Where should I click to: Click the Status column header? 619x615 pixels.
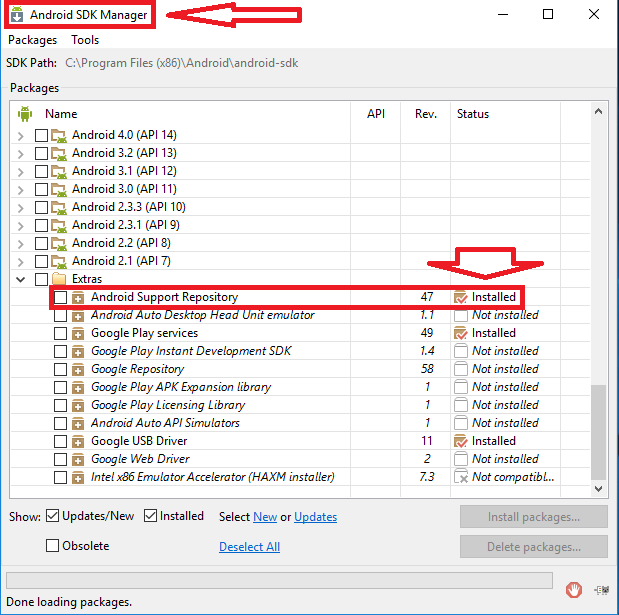point(473,114)
